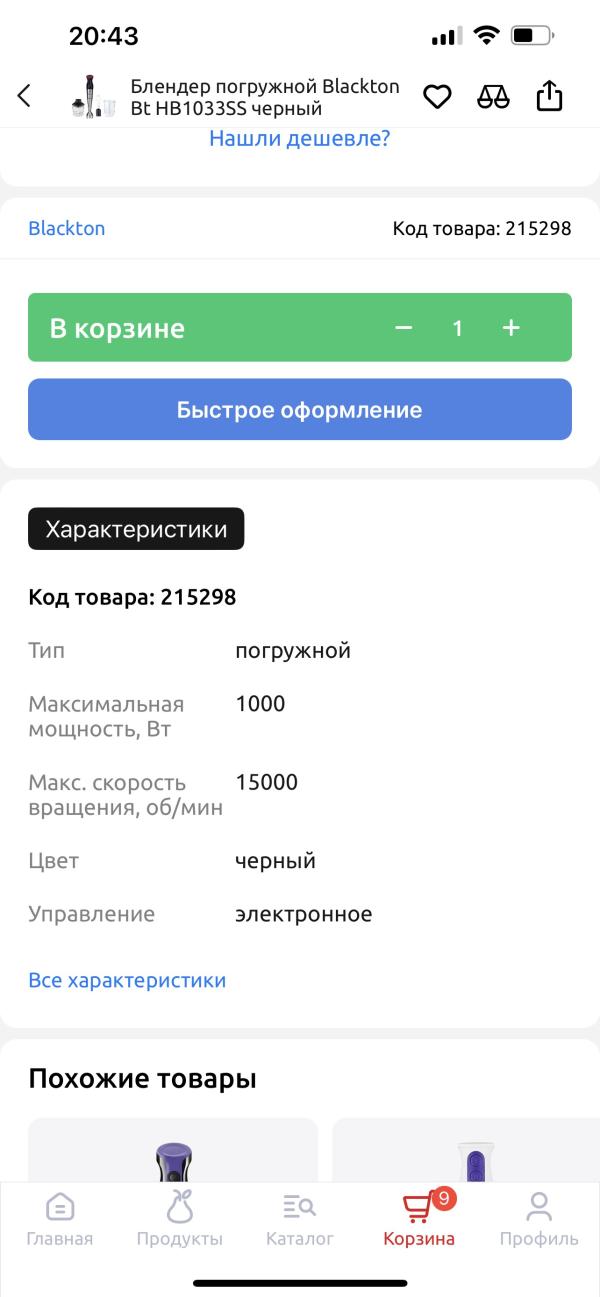The height and width of the screenshot is (1297, 600).
Task: Open product comparison scales icon
Action: (x=493, y=97)
